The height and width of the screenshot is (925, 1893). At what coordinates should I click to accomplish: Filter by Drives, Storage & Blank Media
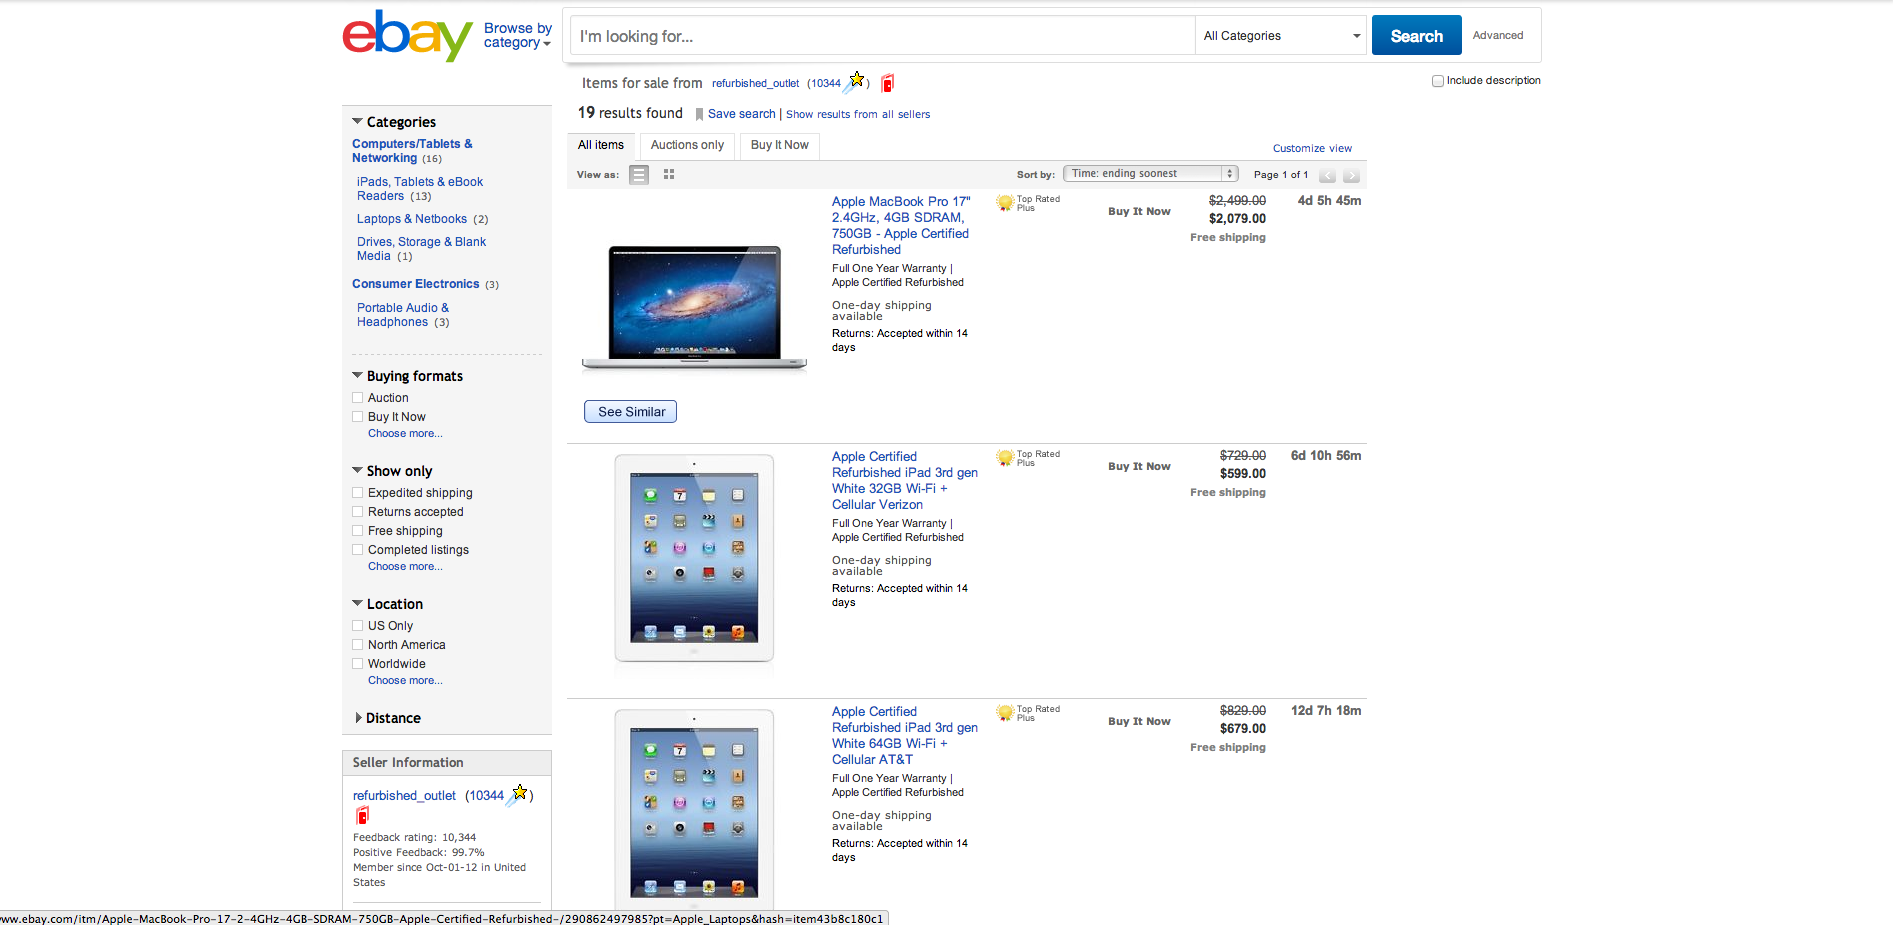coord(421,249)
